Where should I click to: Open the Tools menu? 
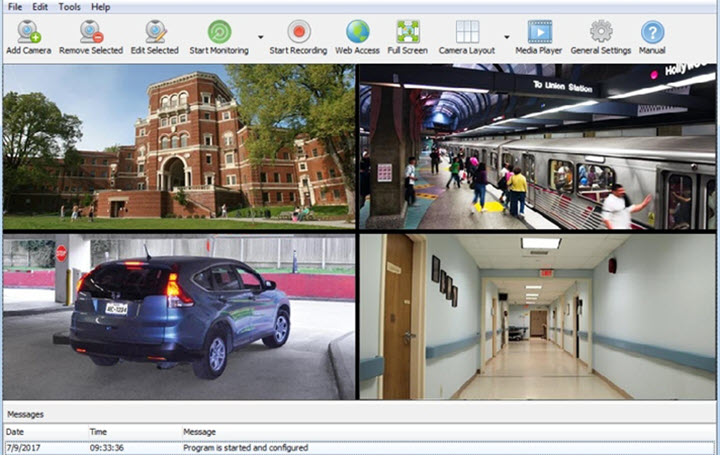click(69, 7)
